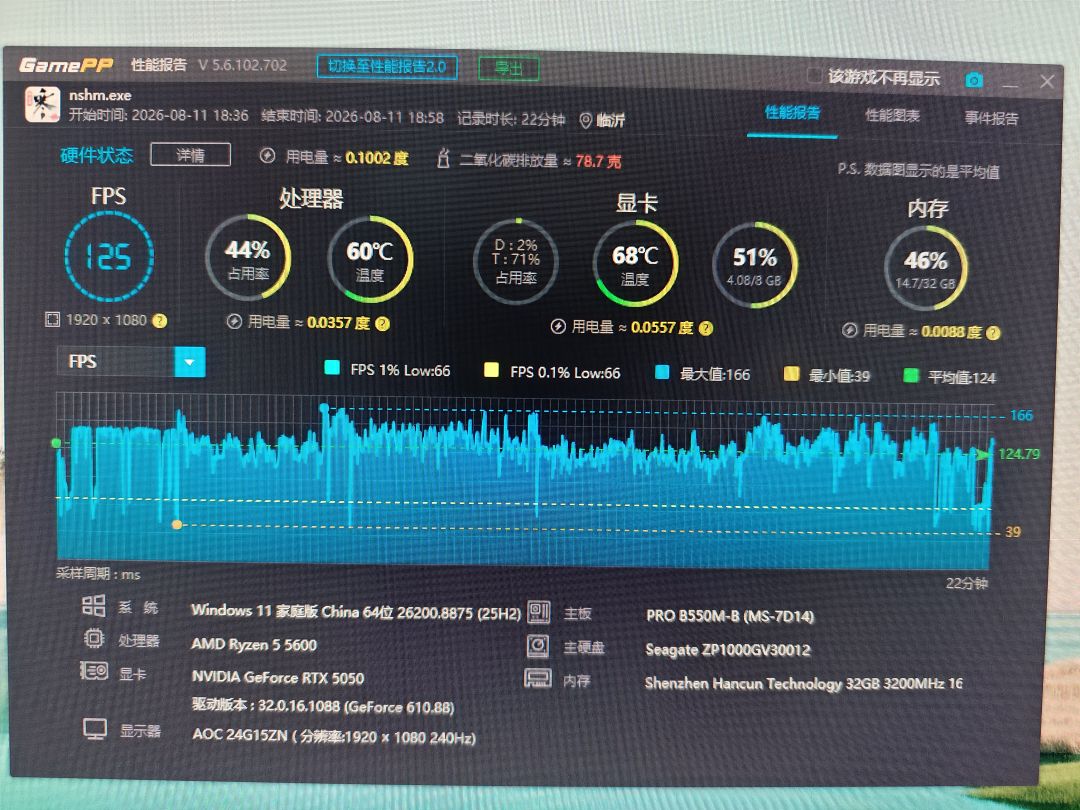Image resolution: width=1080 pixels, height=810 pixels.
Task: Click the nshm.exe game icon
Action: [42, 104]
